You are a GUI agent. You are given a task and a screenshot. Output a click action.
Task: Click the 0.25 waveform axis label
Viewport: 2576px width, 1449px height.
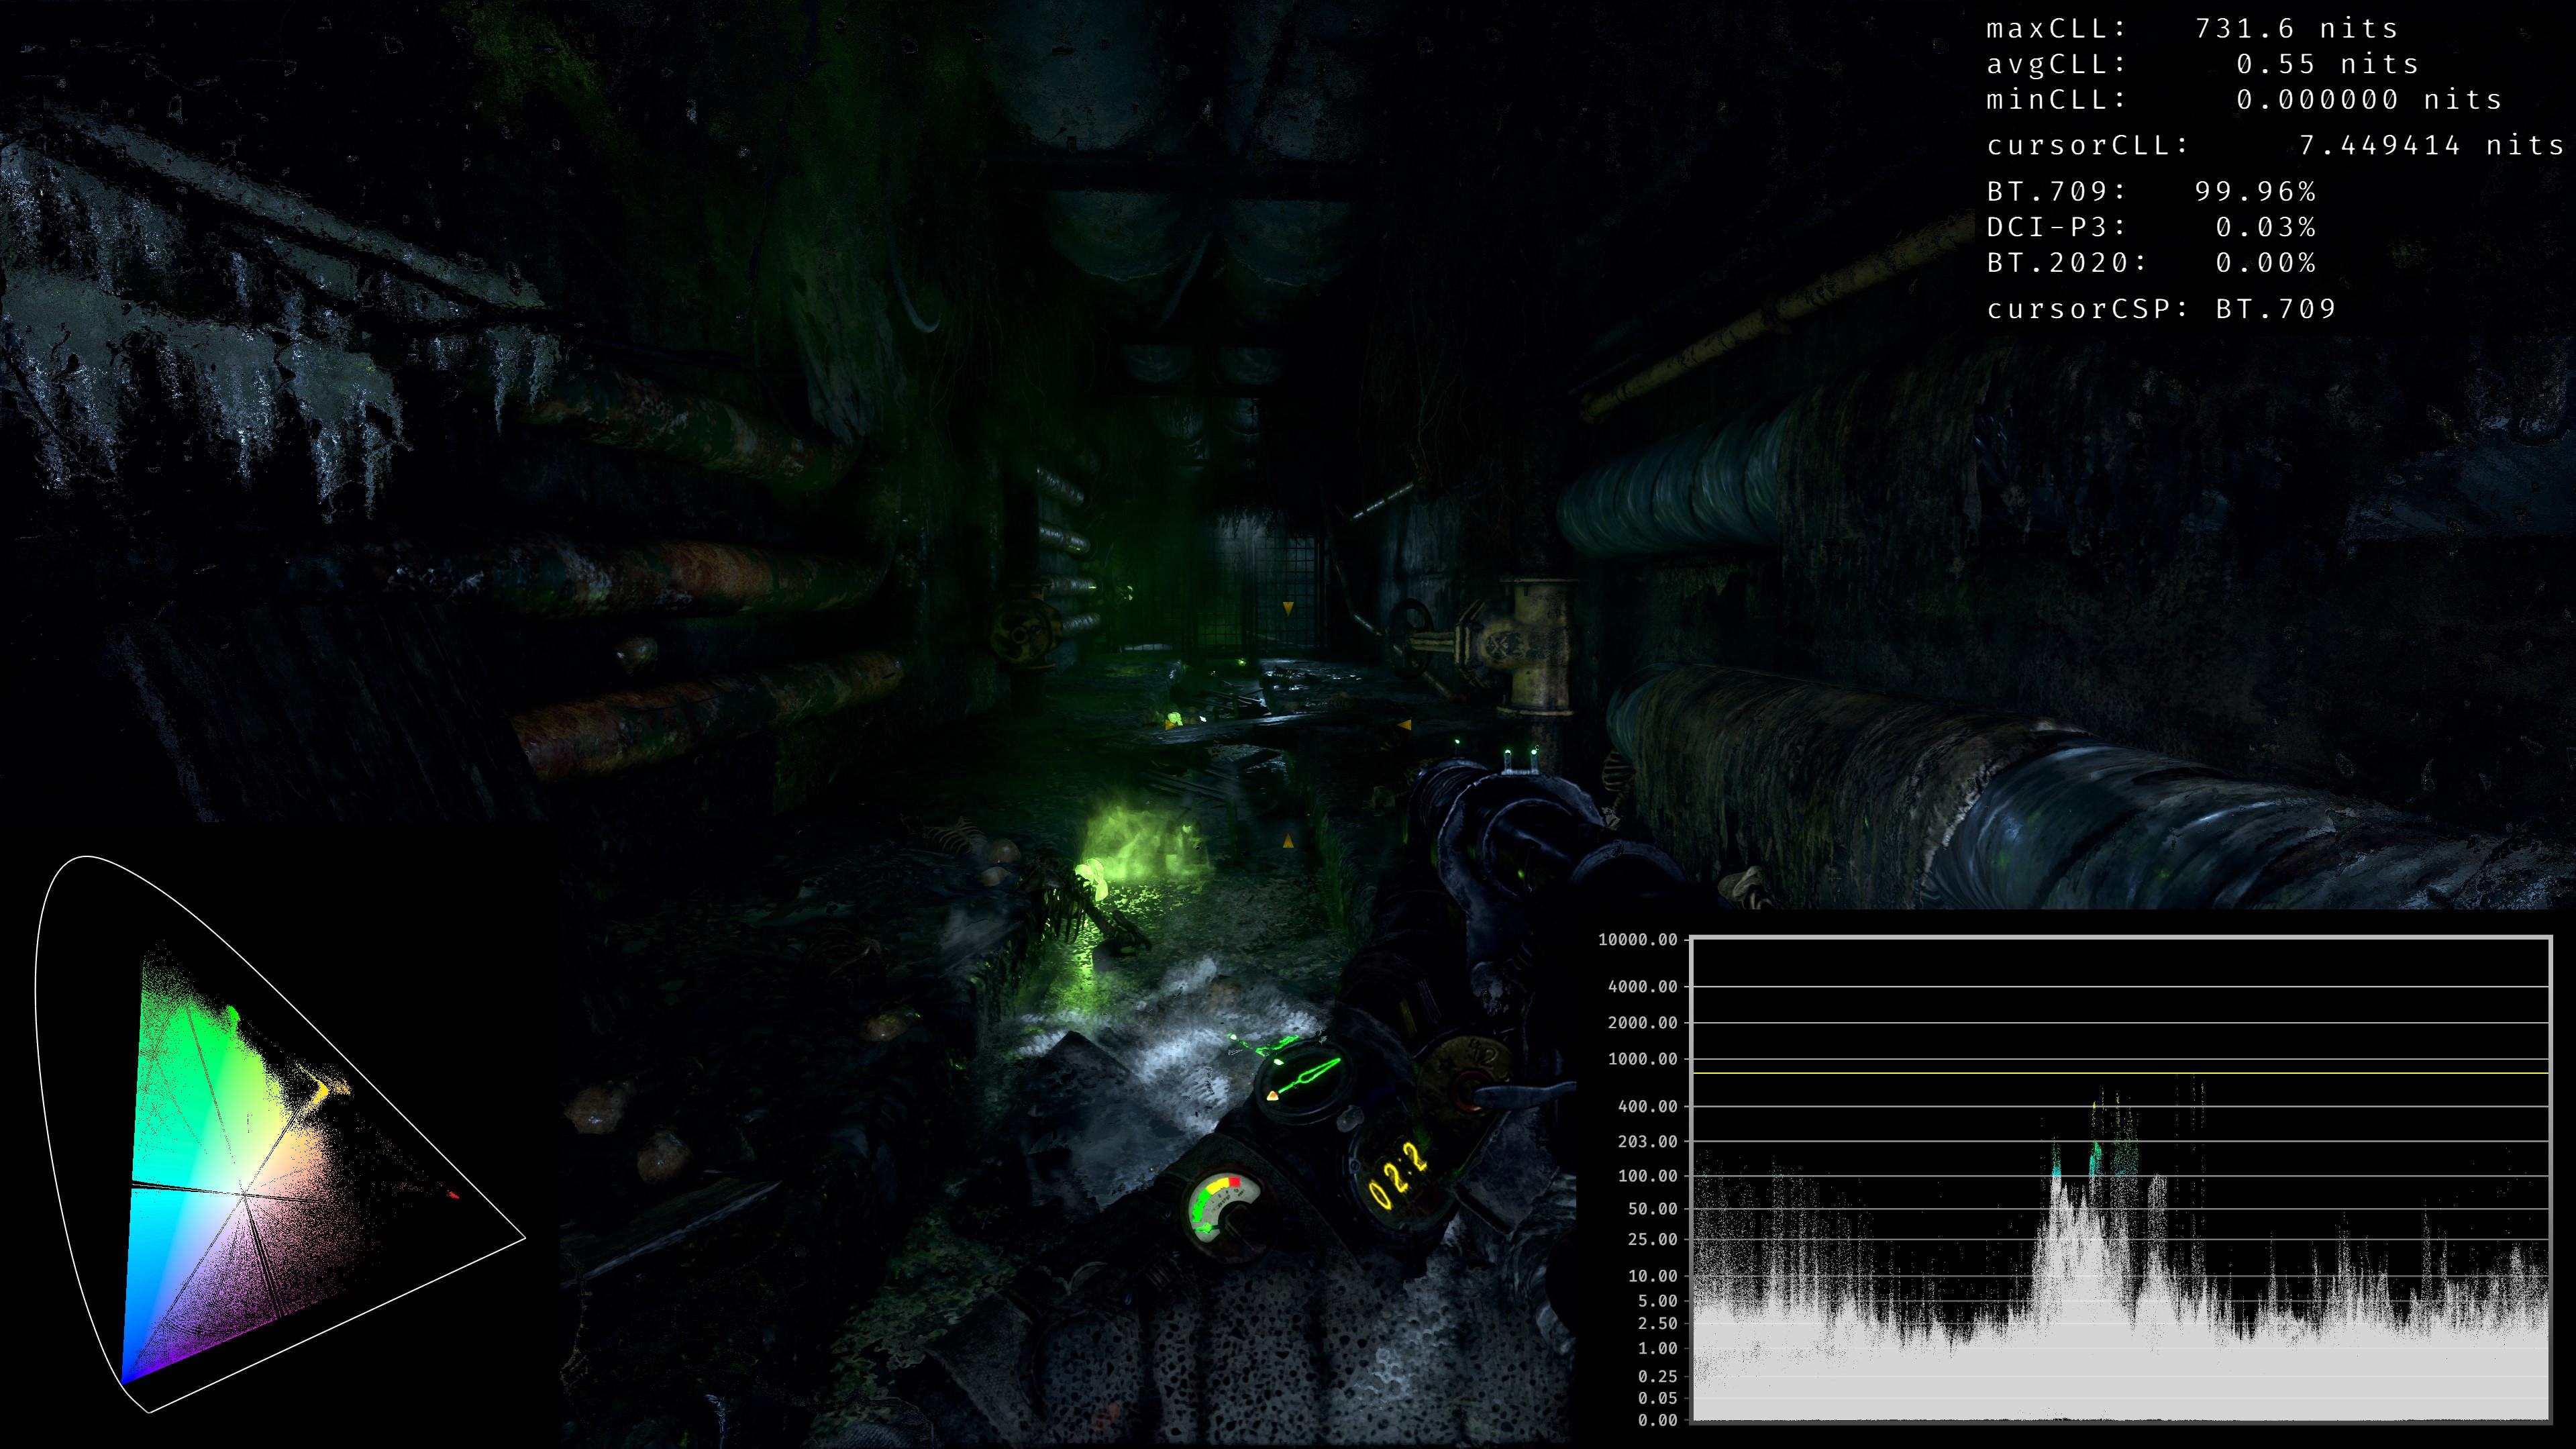(1657, 1376)
